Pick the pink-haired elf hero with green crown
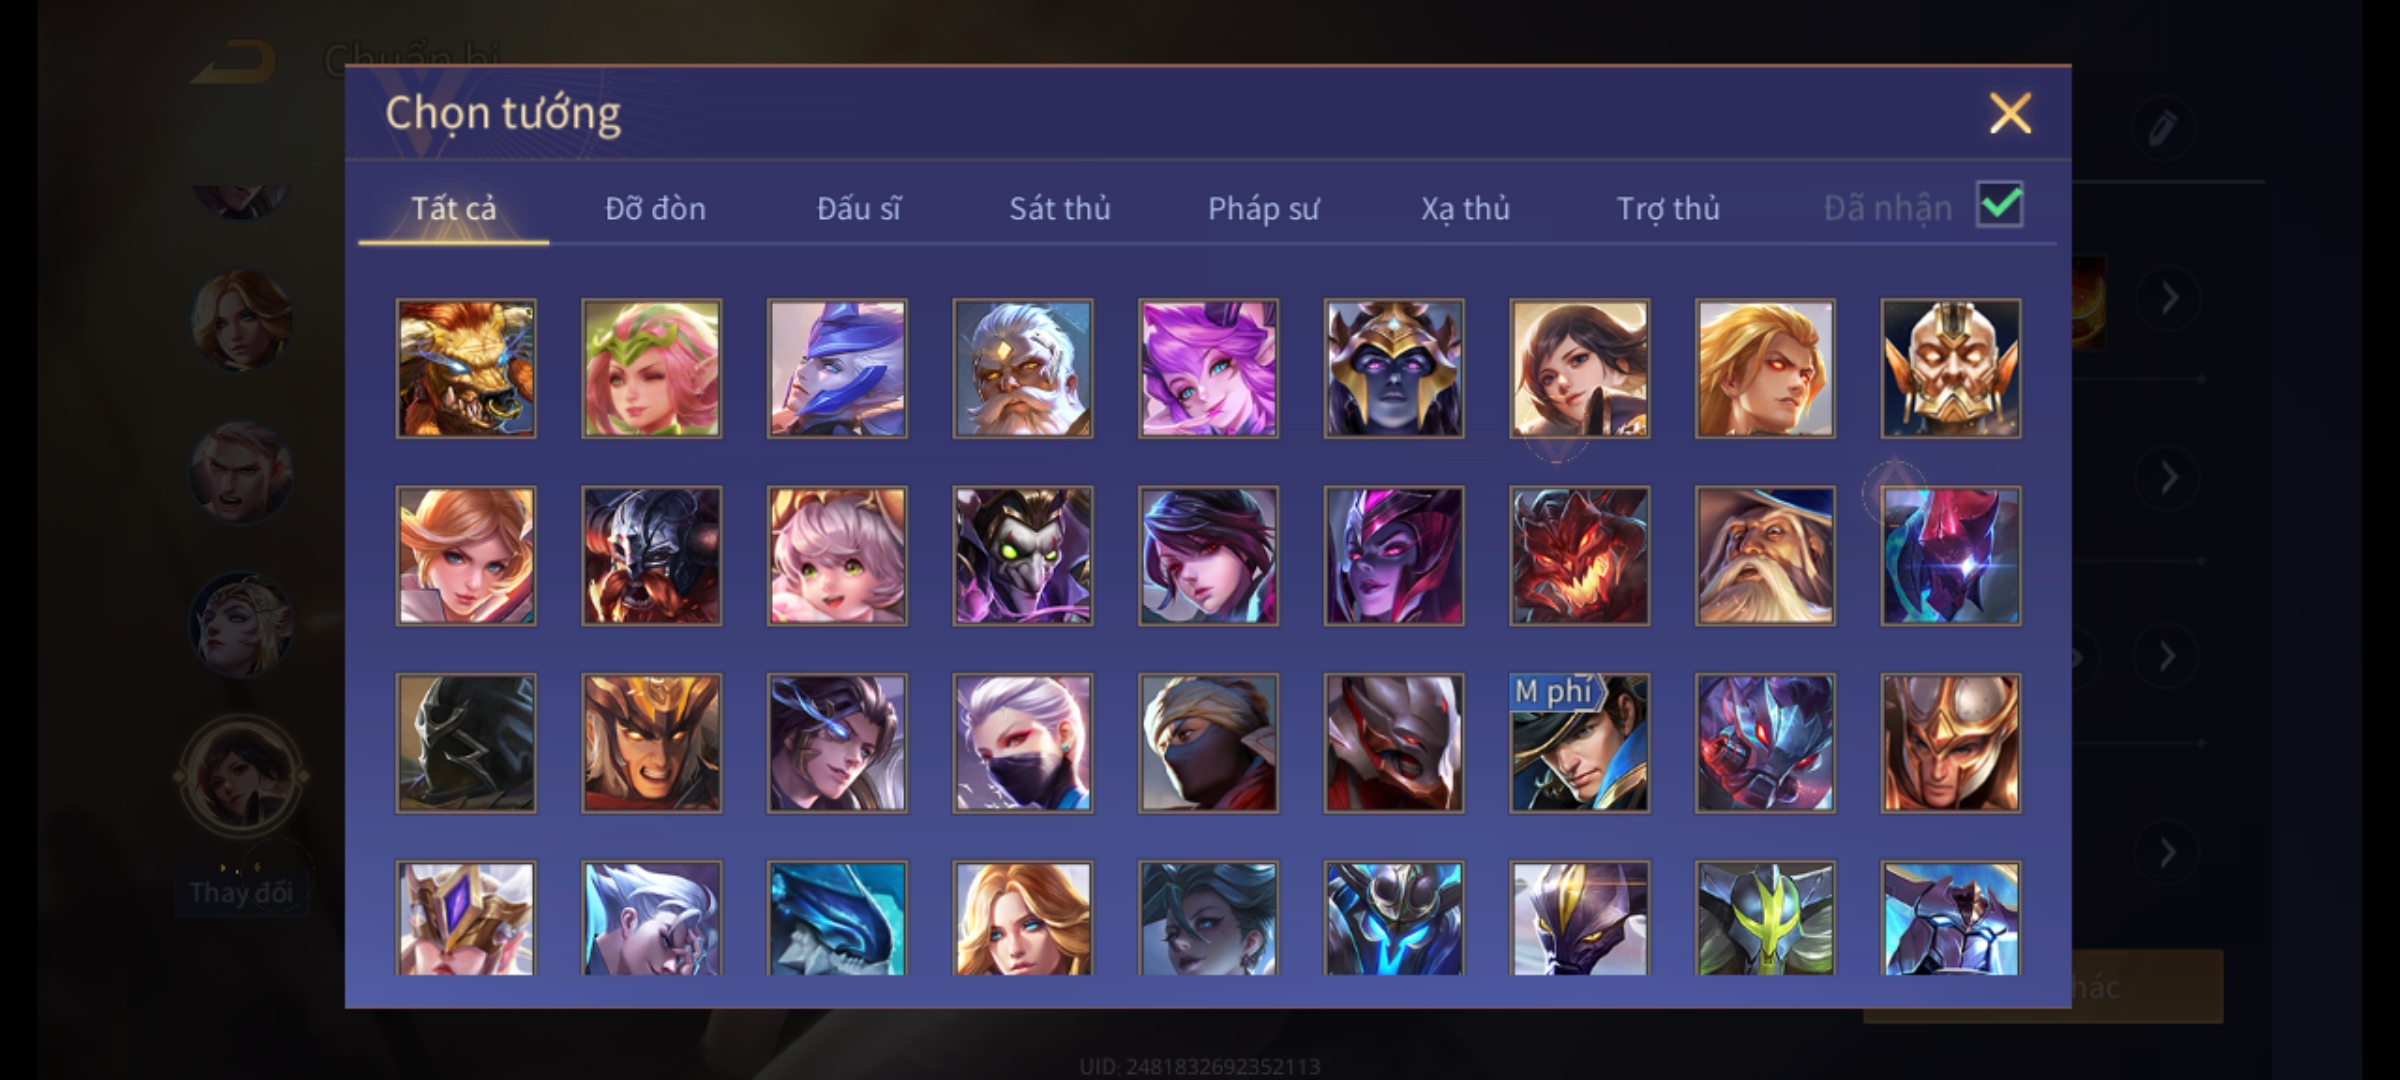2400x1080 pixels. [x=651, y=368]
